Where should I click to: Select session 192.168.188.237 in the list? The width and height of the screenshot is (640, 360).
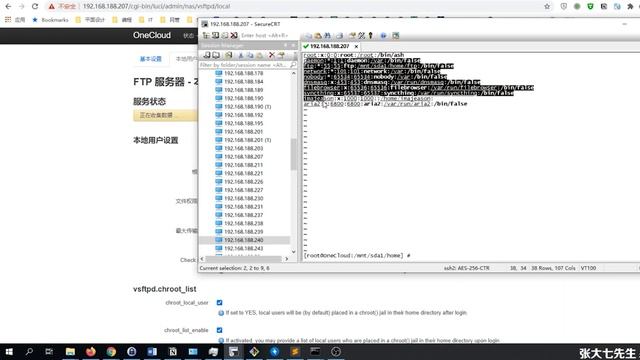click(x=243, y=215)
